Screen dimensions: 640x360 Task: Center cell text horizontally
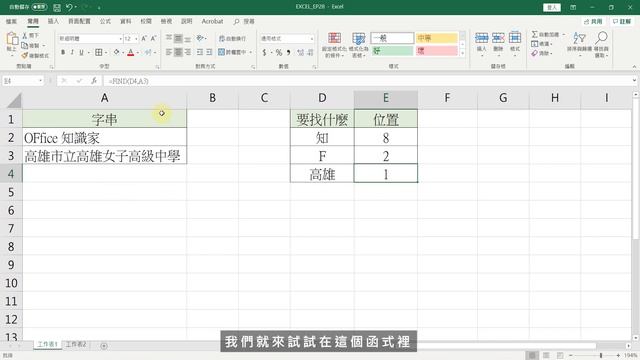click(x=178, y=52)
